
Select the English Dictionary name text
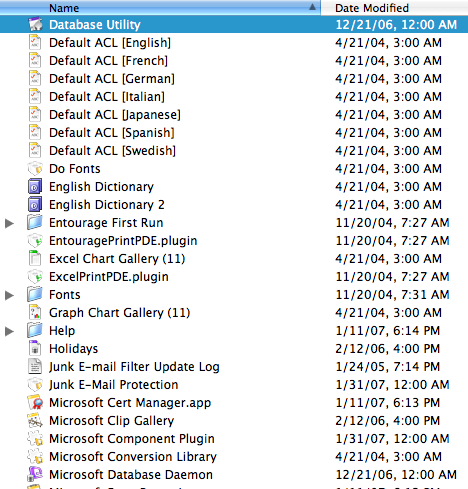click(101, 187)
